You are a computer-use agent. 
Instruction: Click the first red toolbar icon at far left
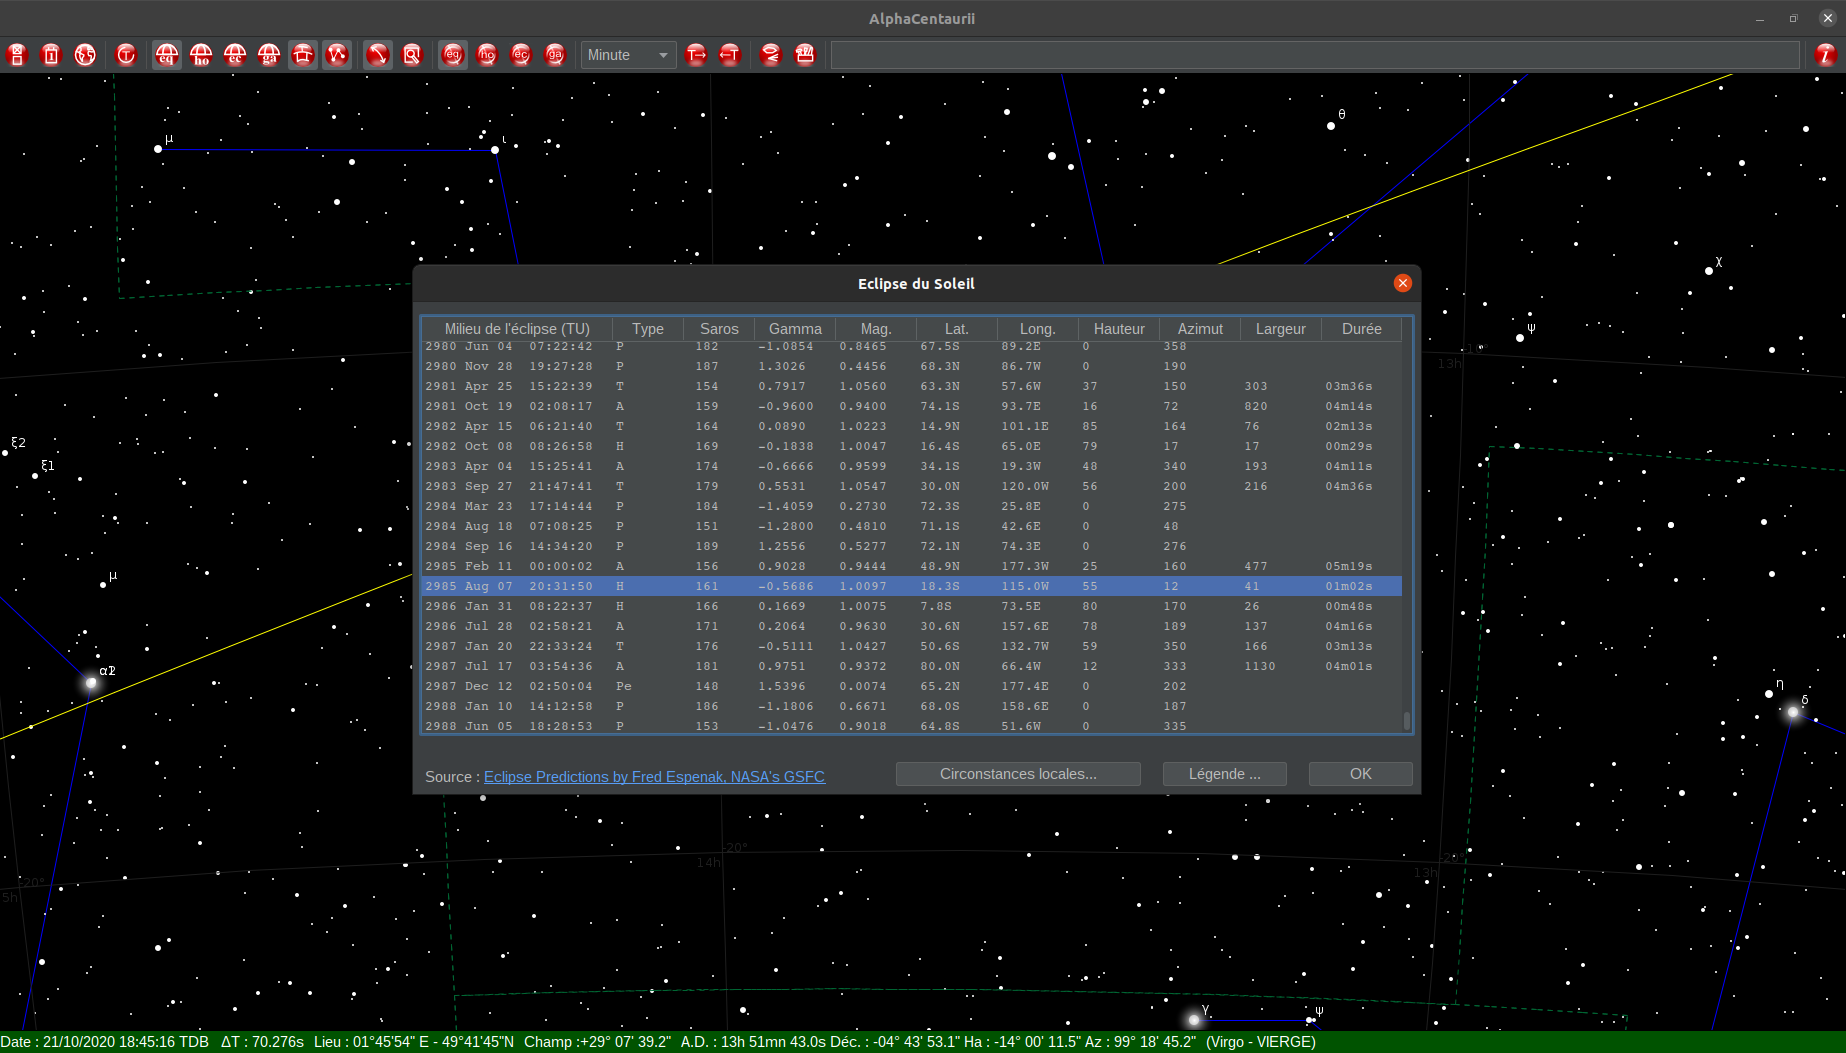coord(17,55)
